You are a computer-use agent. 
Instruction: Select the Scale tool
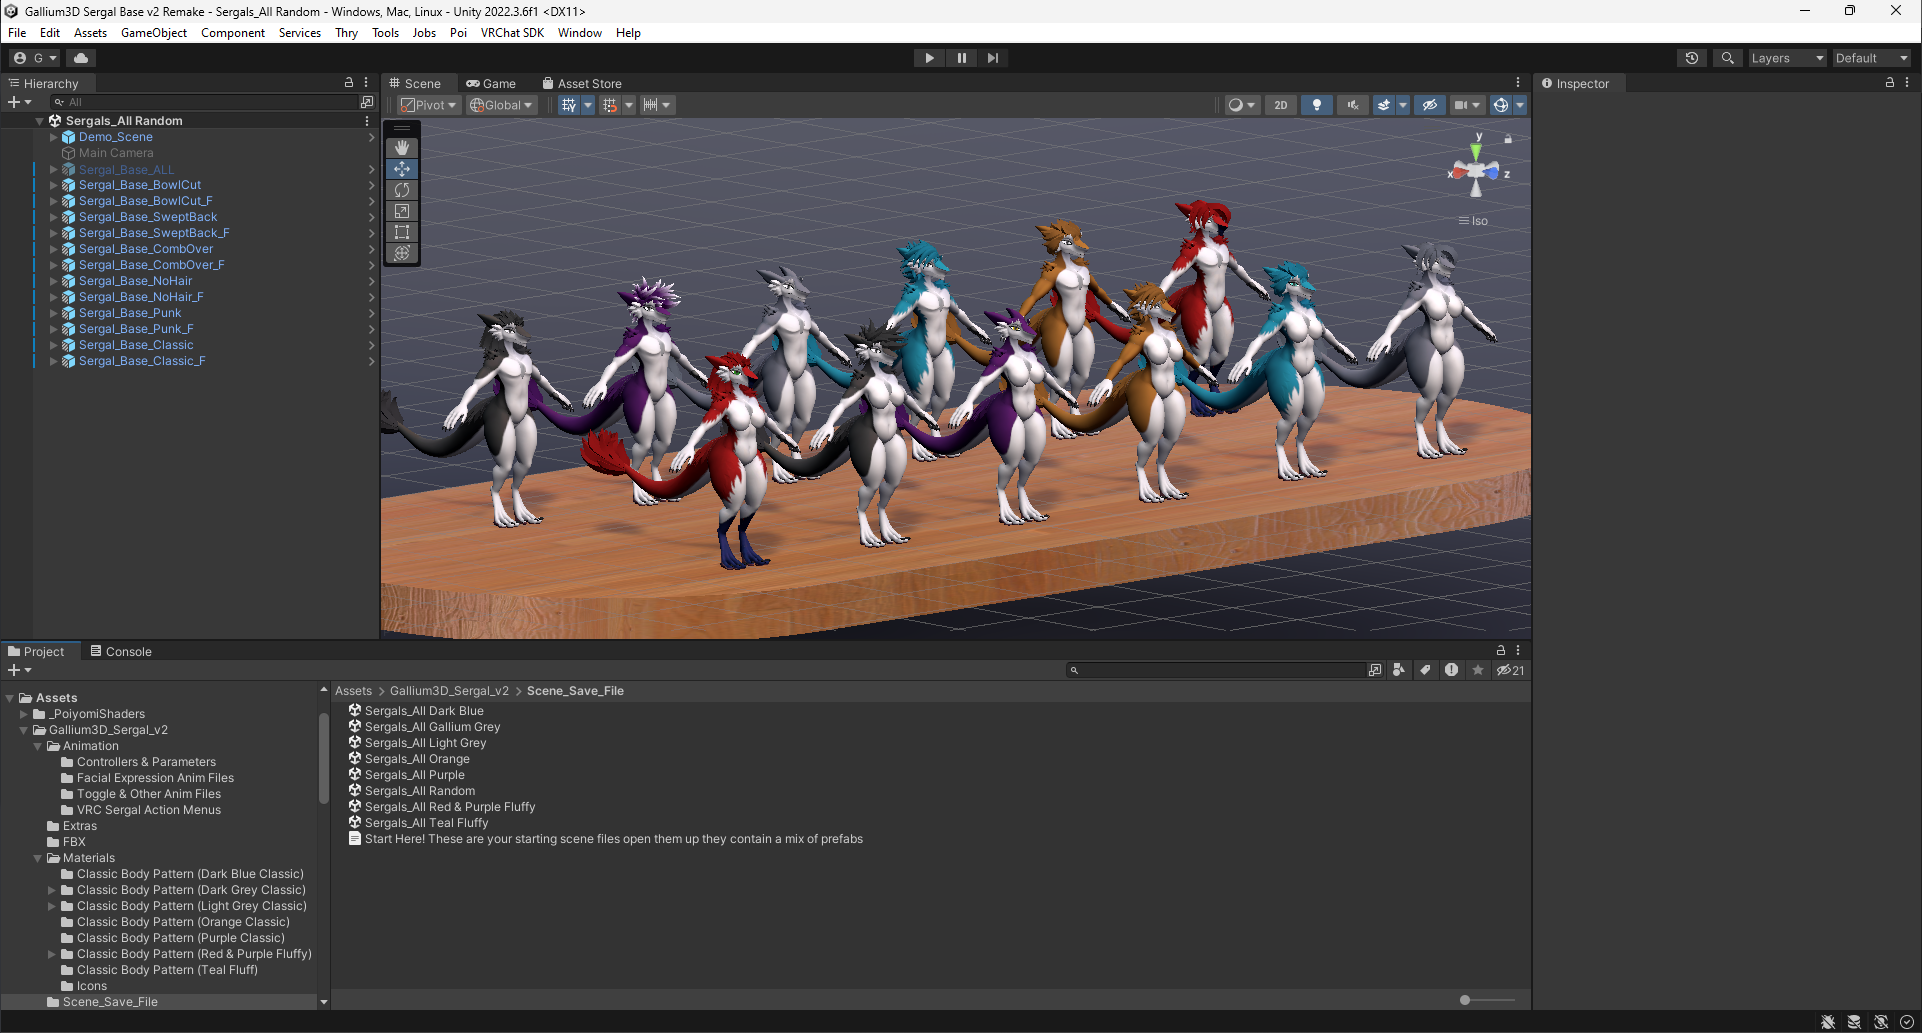402,211
